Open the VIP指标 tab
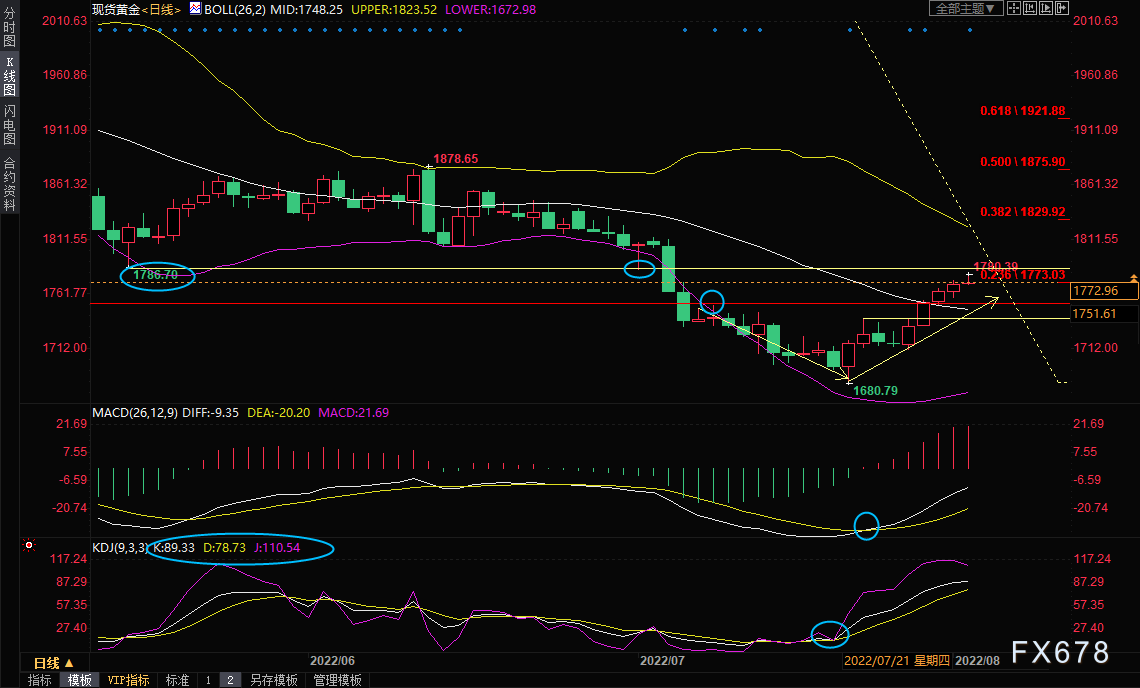Screen dimensions: 1140x688 coord(128,680)
